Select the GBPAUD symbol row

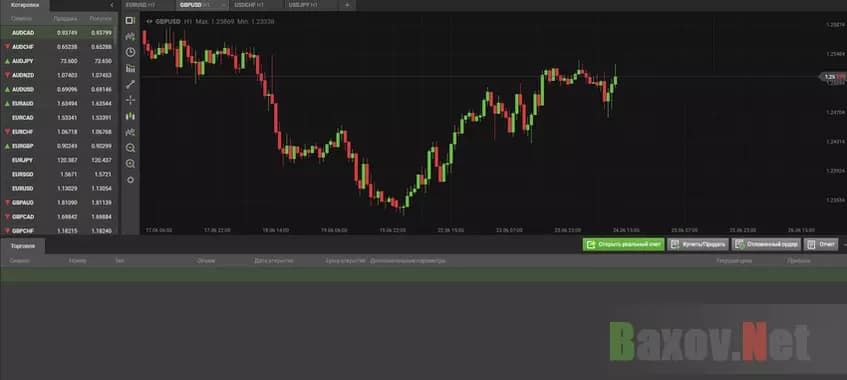point(57,202)
